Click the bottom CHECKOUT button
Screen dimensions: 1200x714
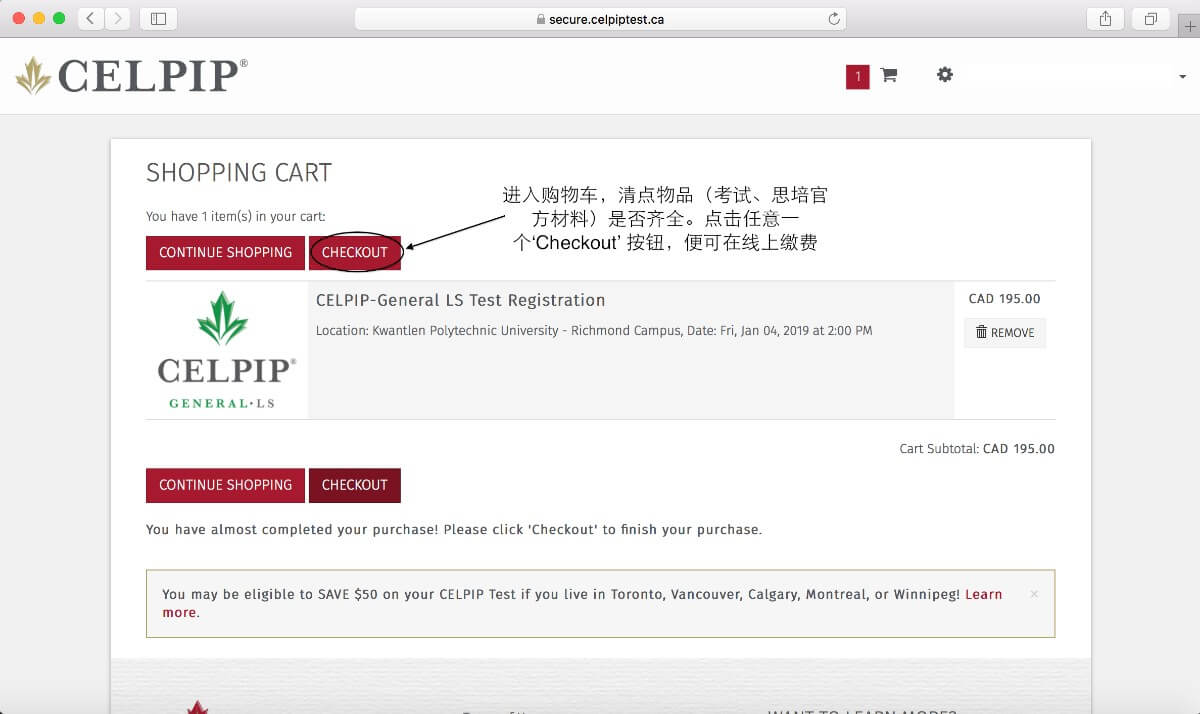pos(355,485)
